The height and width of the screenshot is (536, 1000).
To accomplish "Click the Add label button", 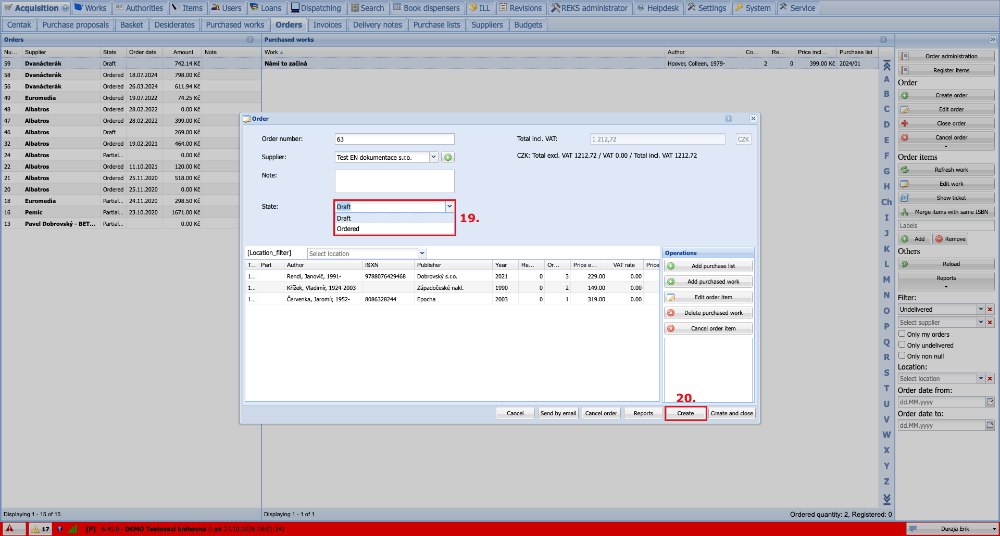I will [x=915, y=239].
